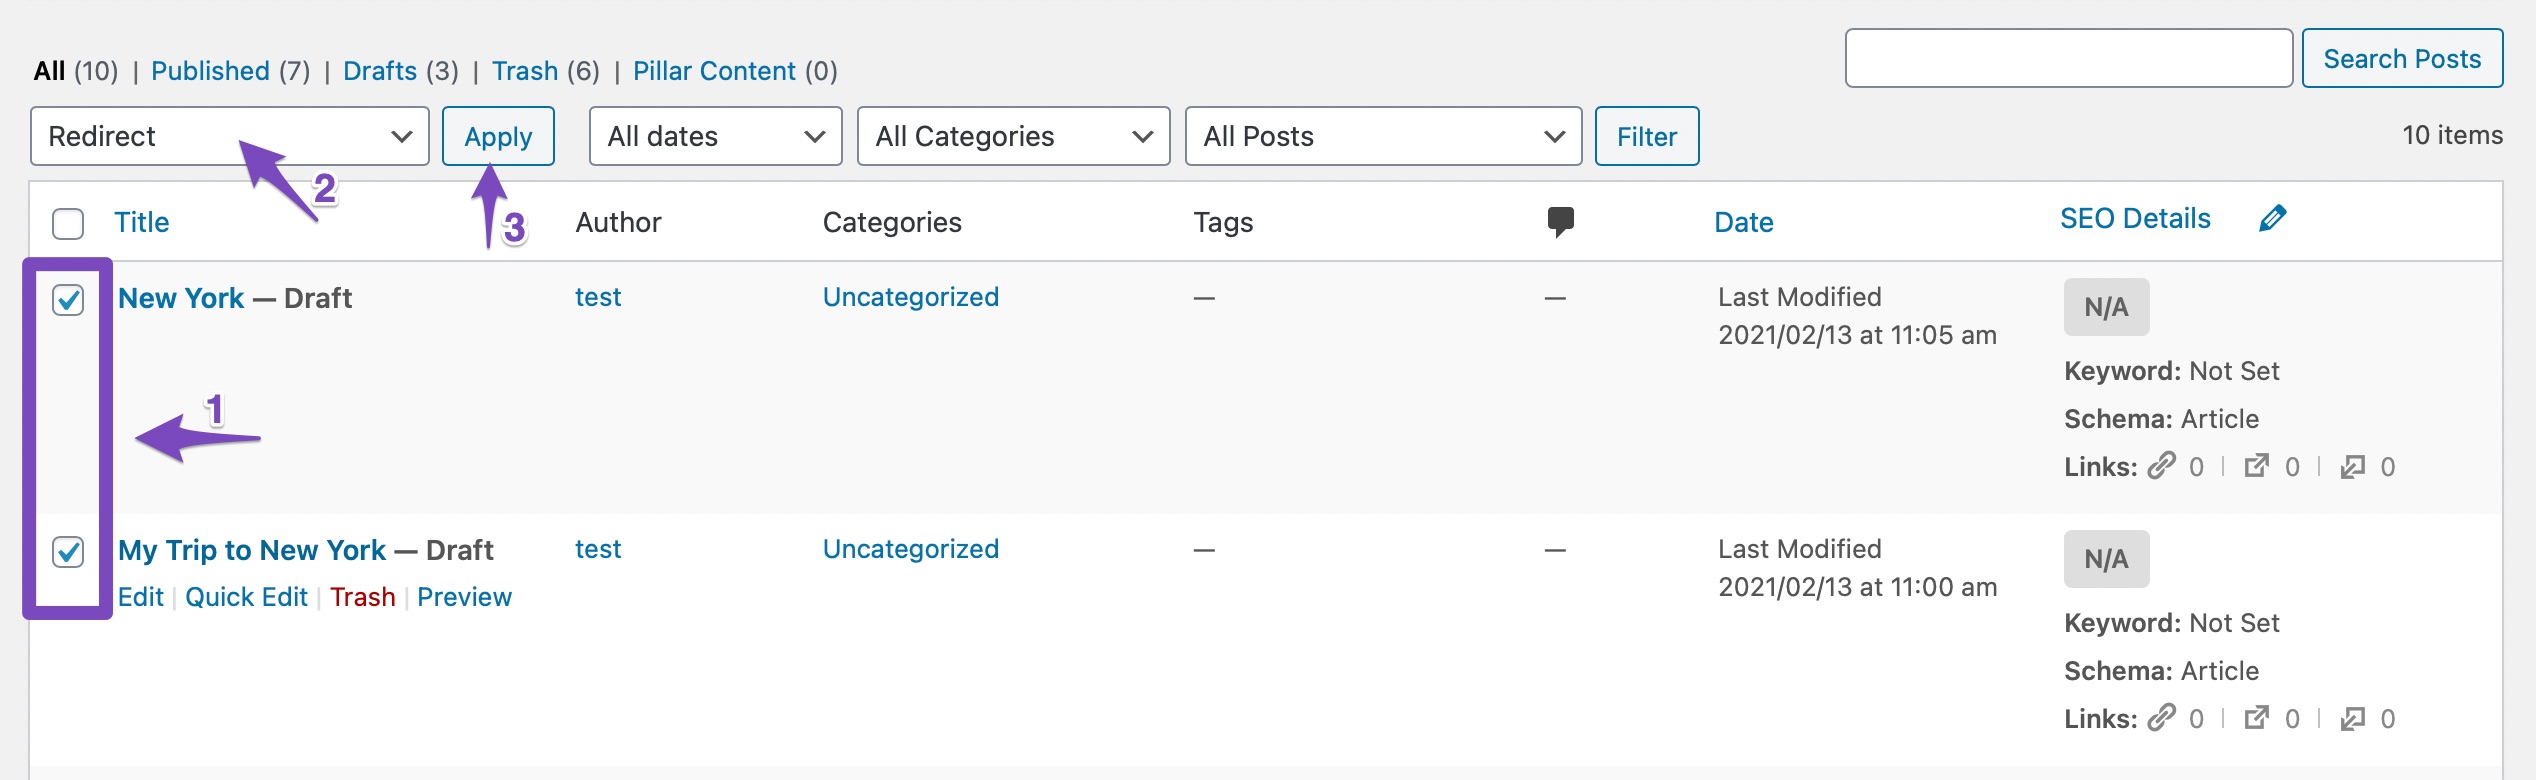The image size is (2536, 780).
Task: Open the All Categories dropdown
Action: (x=1013, y=136)
